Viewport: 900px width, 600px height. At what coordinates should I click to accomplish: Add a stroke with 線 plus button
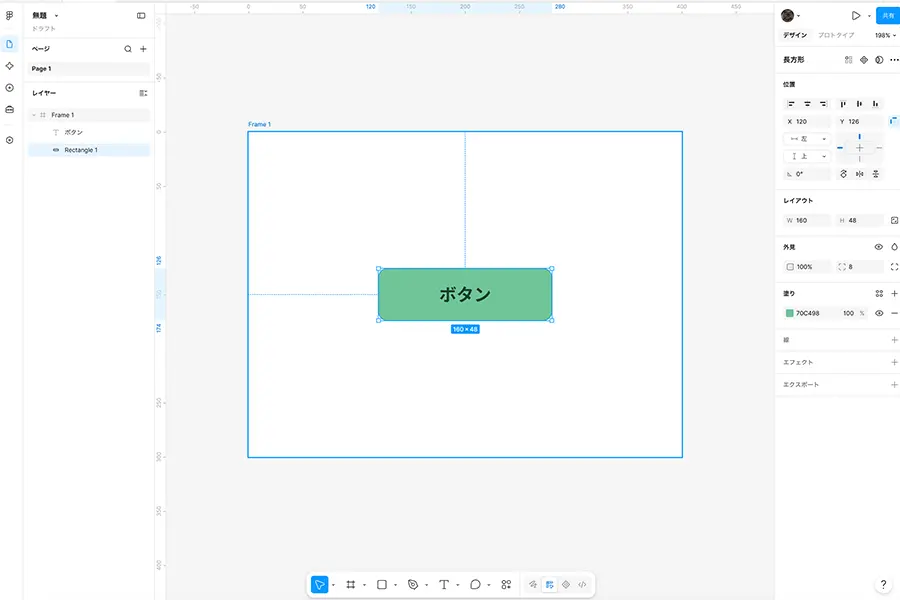[894, 340]
